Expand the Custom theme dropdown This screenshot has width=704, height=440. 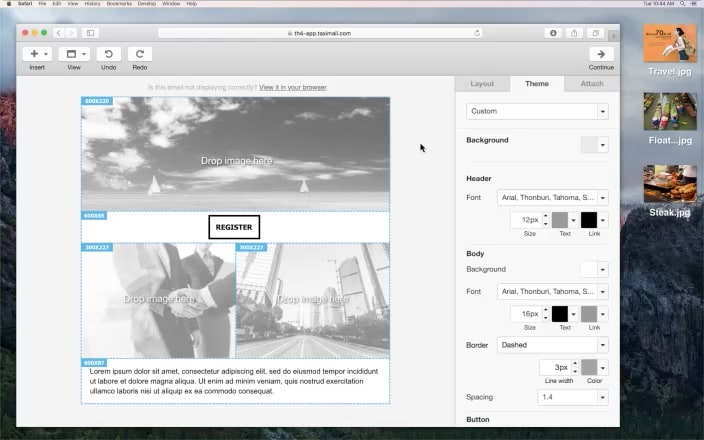(x=537, y=111)
